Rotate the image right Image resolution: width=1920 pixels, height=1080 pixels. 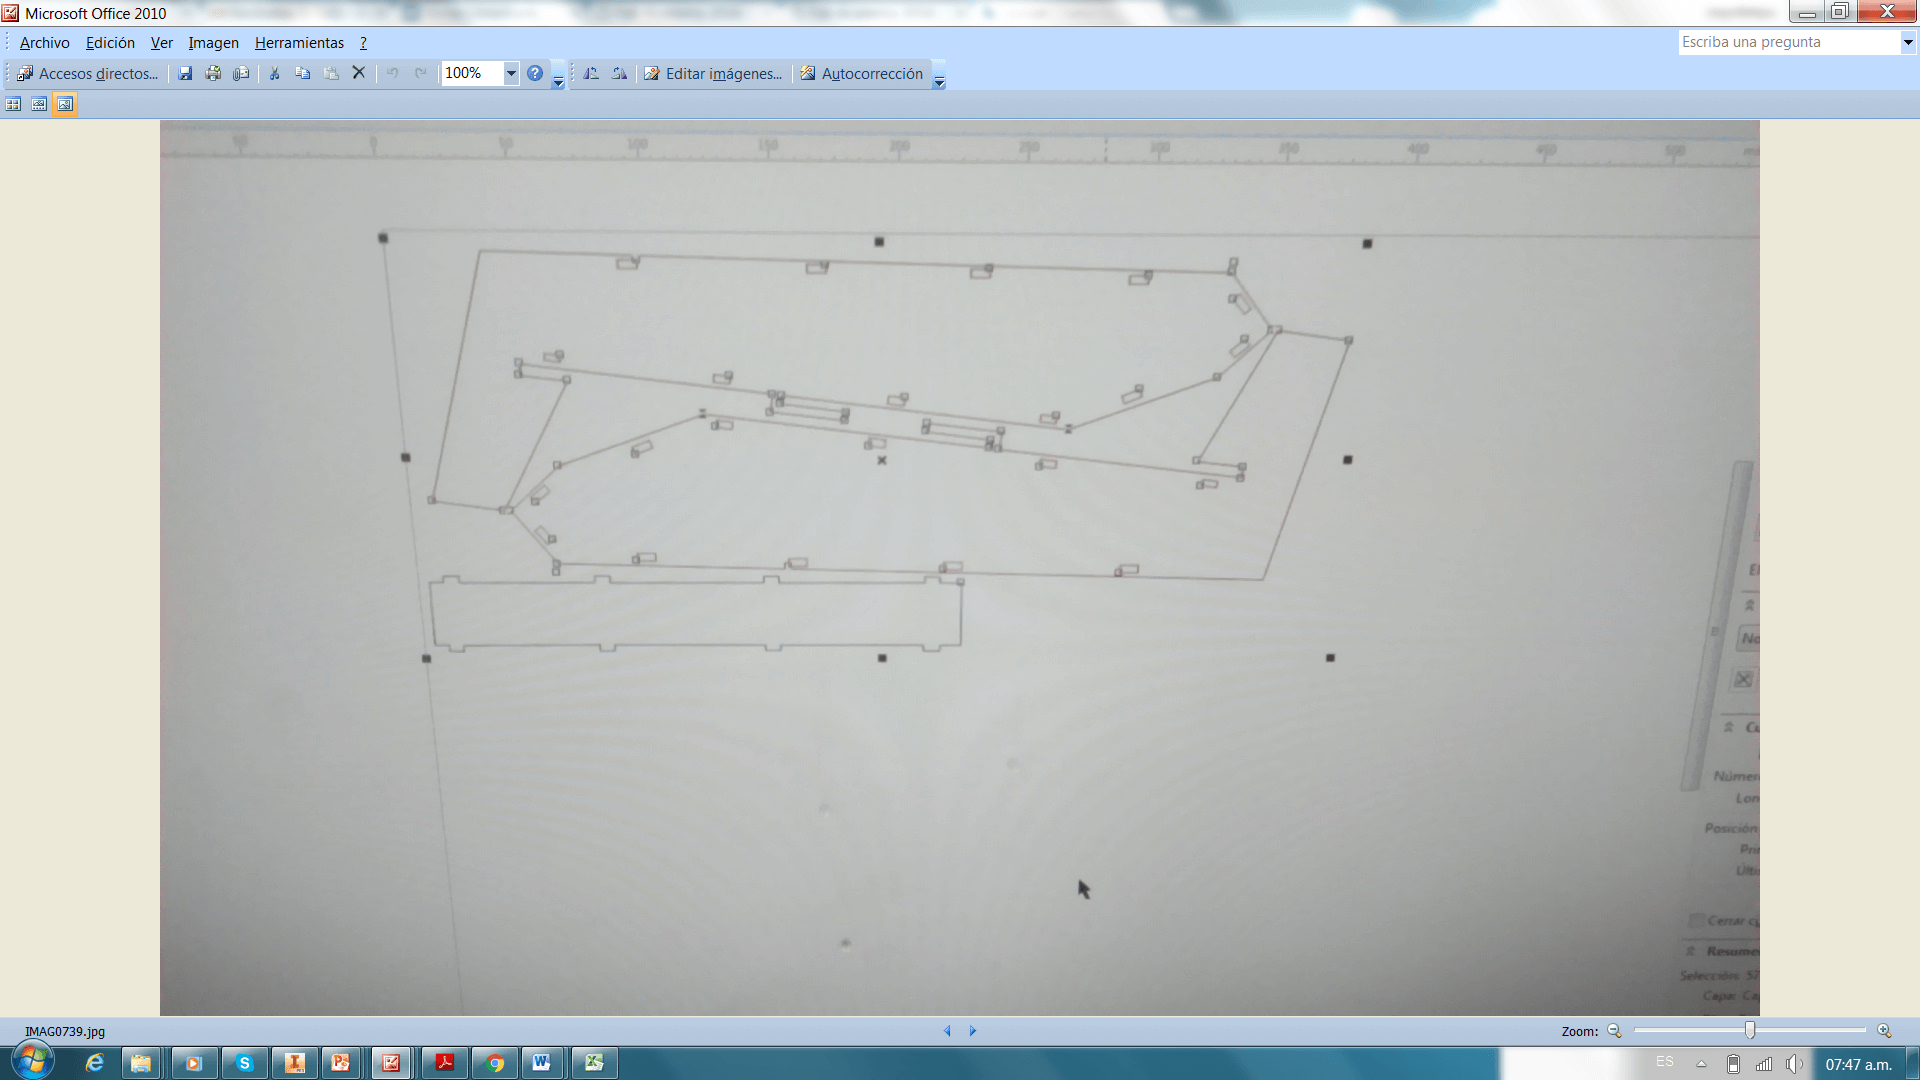pyautogui.click(x=619, y=73)
